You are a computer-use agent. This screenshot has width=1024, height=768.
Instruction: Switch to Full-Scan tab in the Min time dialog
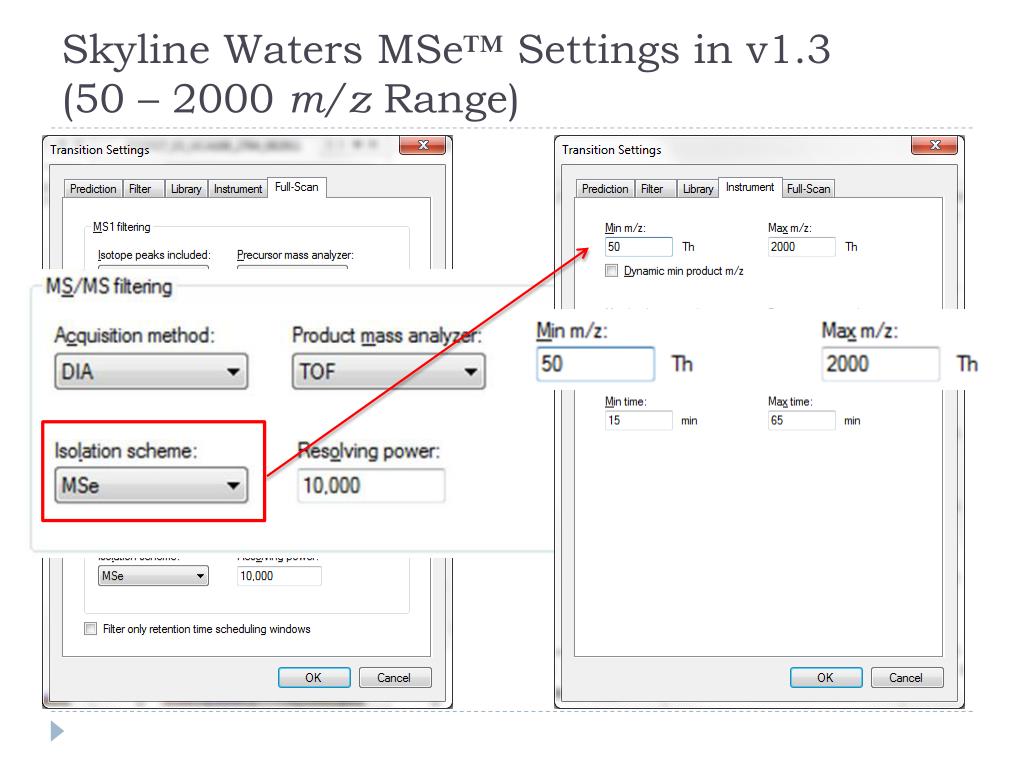point(808,189)
